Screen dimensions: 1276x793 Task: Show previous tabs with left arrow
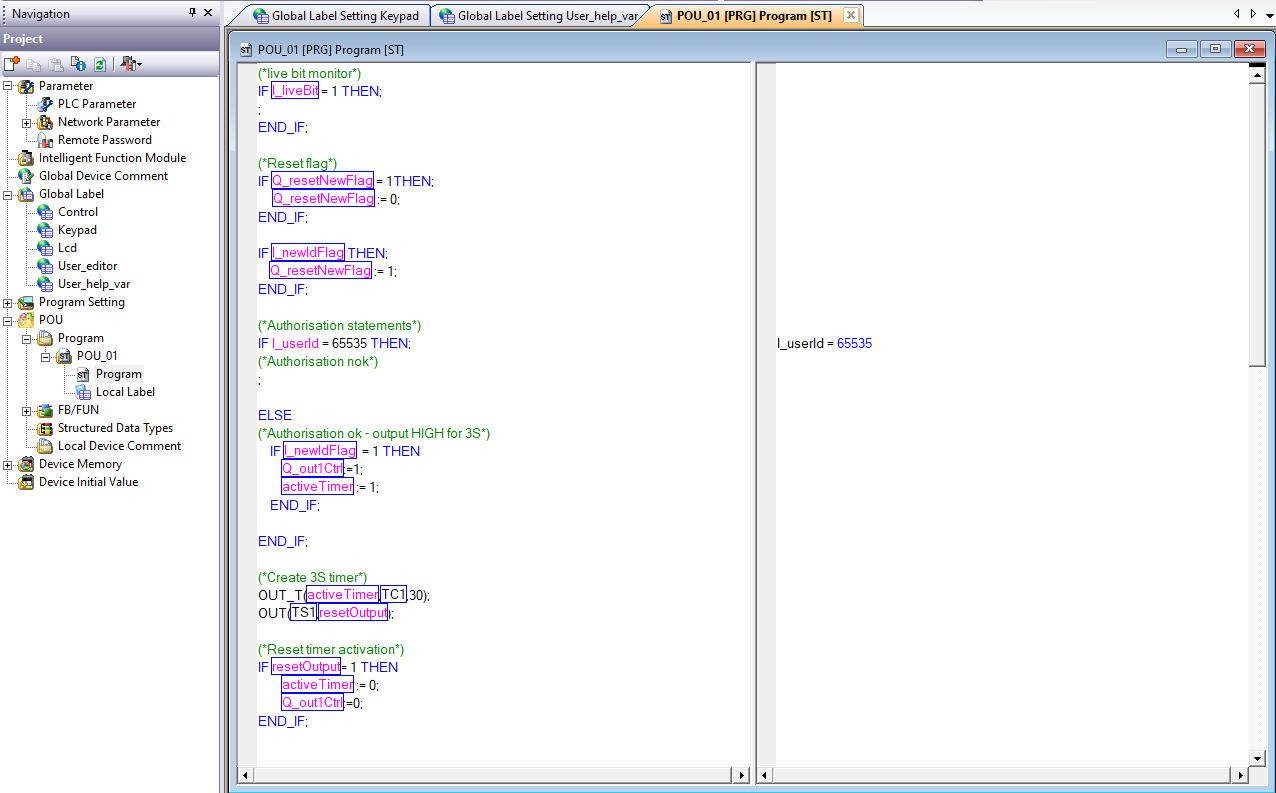tap(1237, 13)
